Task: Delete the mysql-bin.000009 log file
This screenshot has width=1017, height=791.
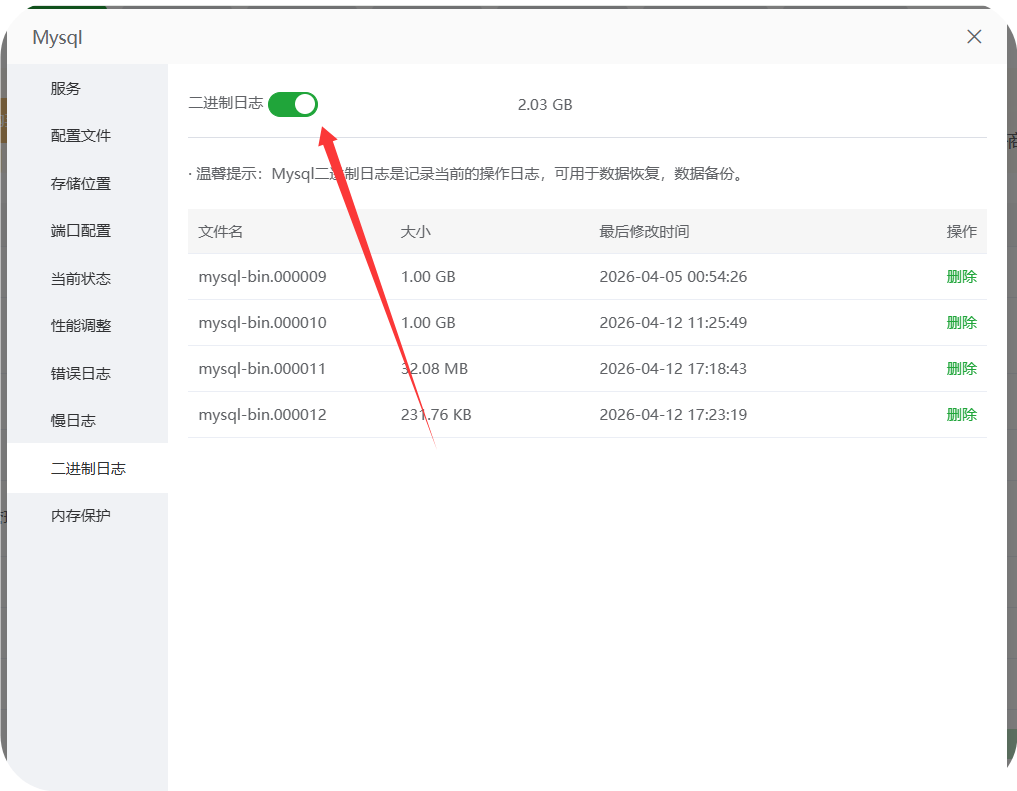Action: point(961,276)
